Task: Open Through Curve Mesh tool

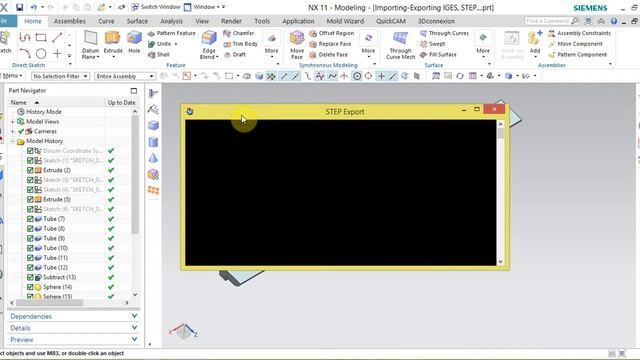Action: coord(400,45)
